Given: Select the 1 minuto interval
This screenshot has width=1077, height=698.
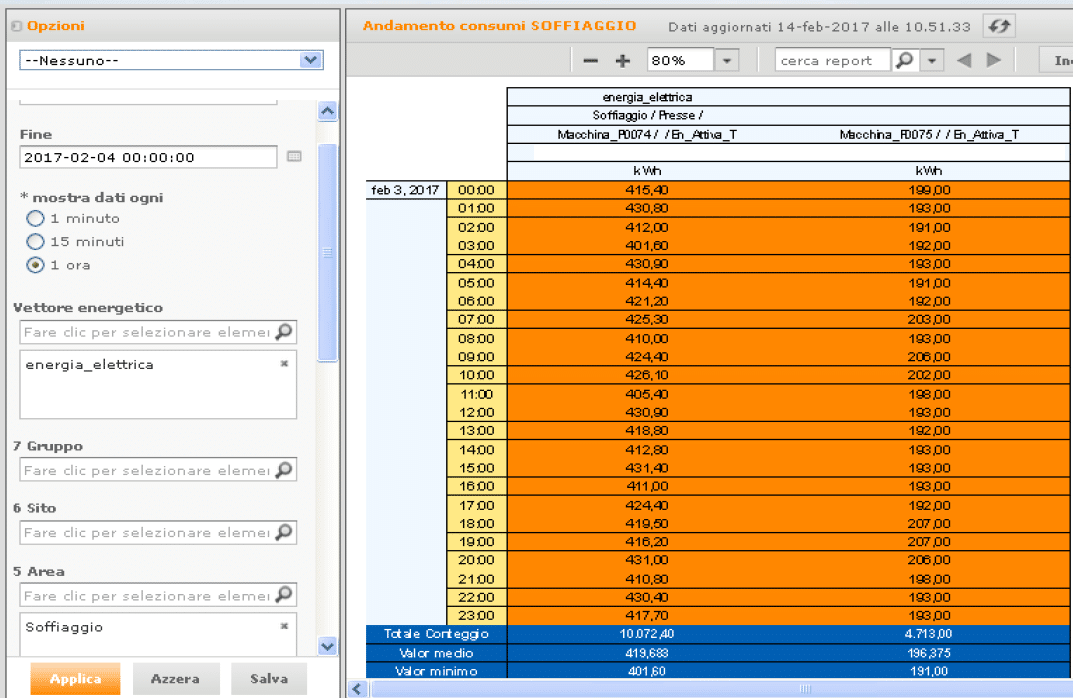Looking at the screenshot, I should tap(36, 218).
